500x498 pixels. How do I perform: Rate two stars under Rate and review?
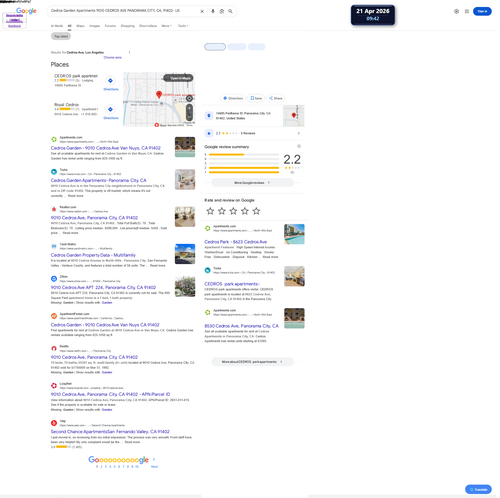click(x=222, y=211)
